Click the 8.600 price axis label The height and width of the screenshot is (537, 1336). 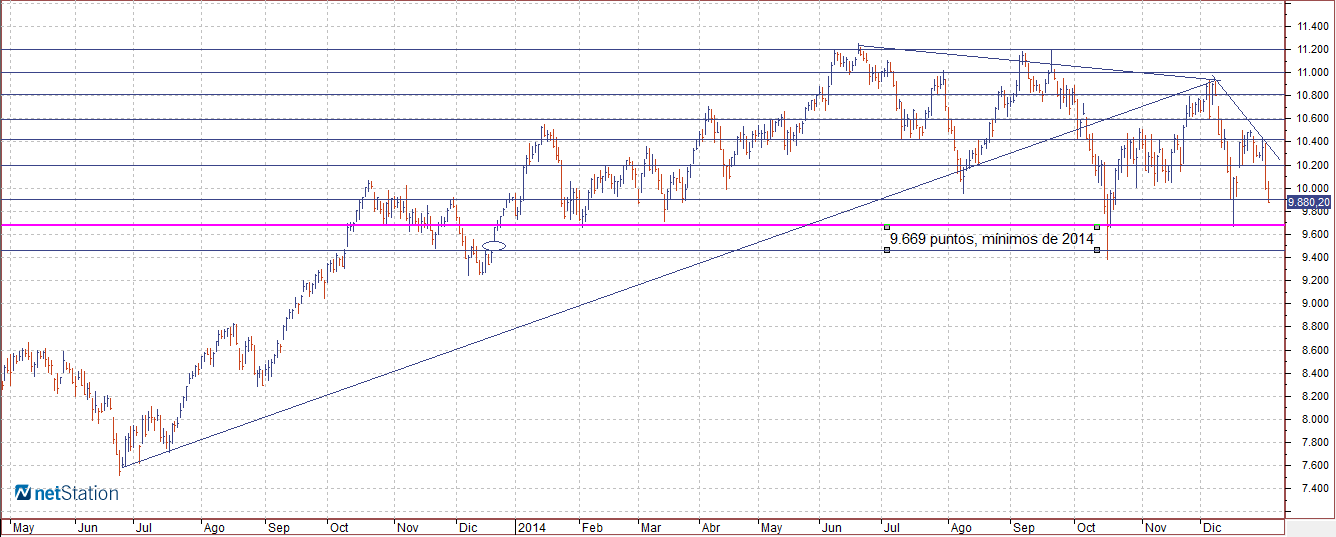point(1316,350)
